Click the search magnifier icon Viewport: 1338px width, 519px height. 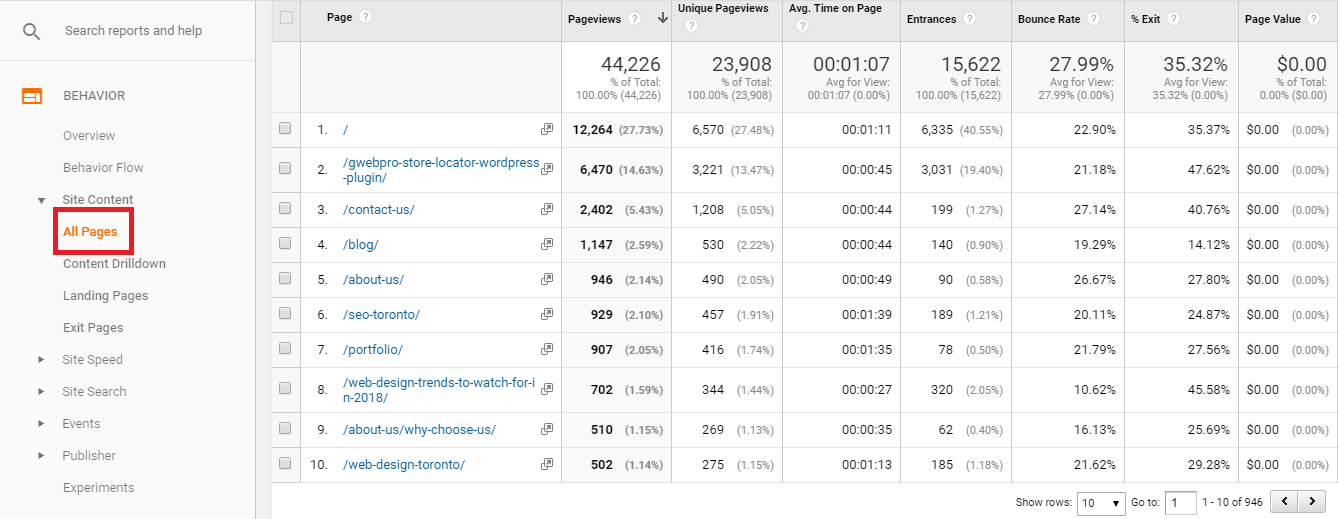[32, 31]
